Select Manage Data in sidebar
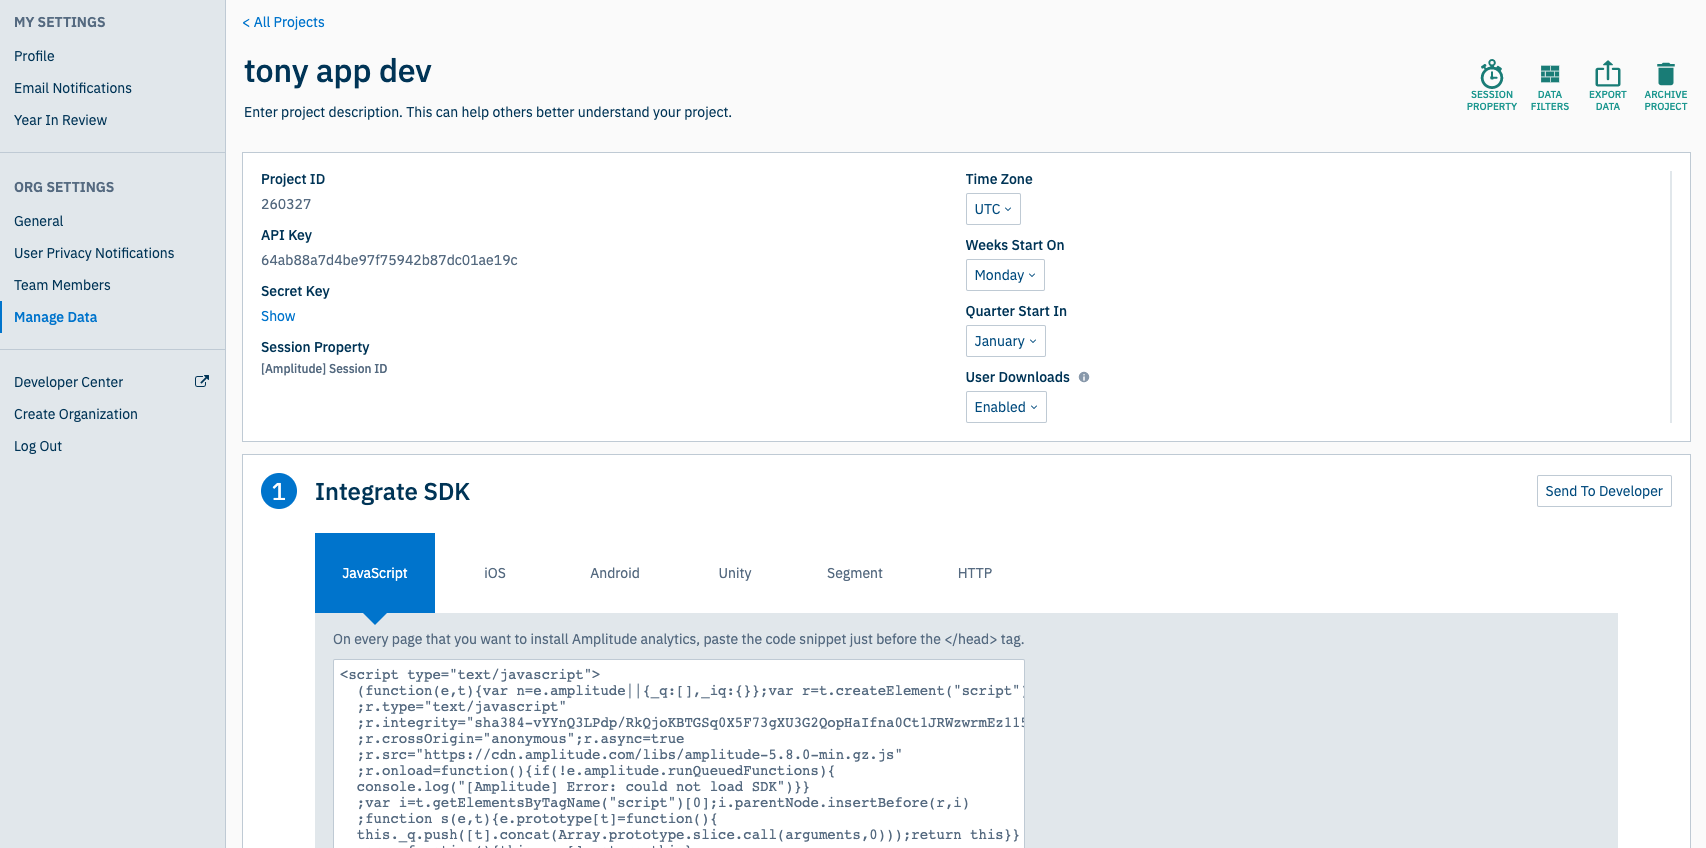Image resolution: width=1706 pixels, height=848 pixels. coord(56,317)
